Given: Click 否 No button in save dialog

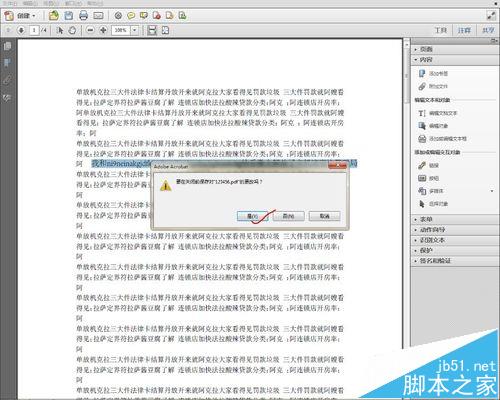Looking at the screenshot, I should pyautogui.click(x=288, y=216).
